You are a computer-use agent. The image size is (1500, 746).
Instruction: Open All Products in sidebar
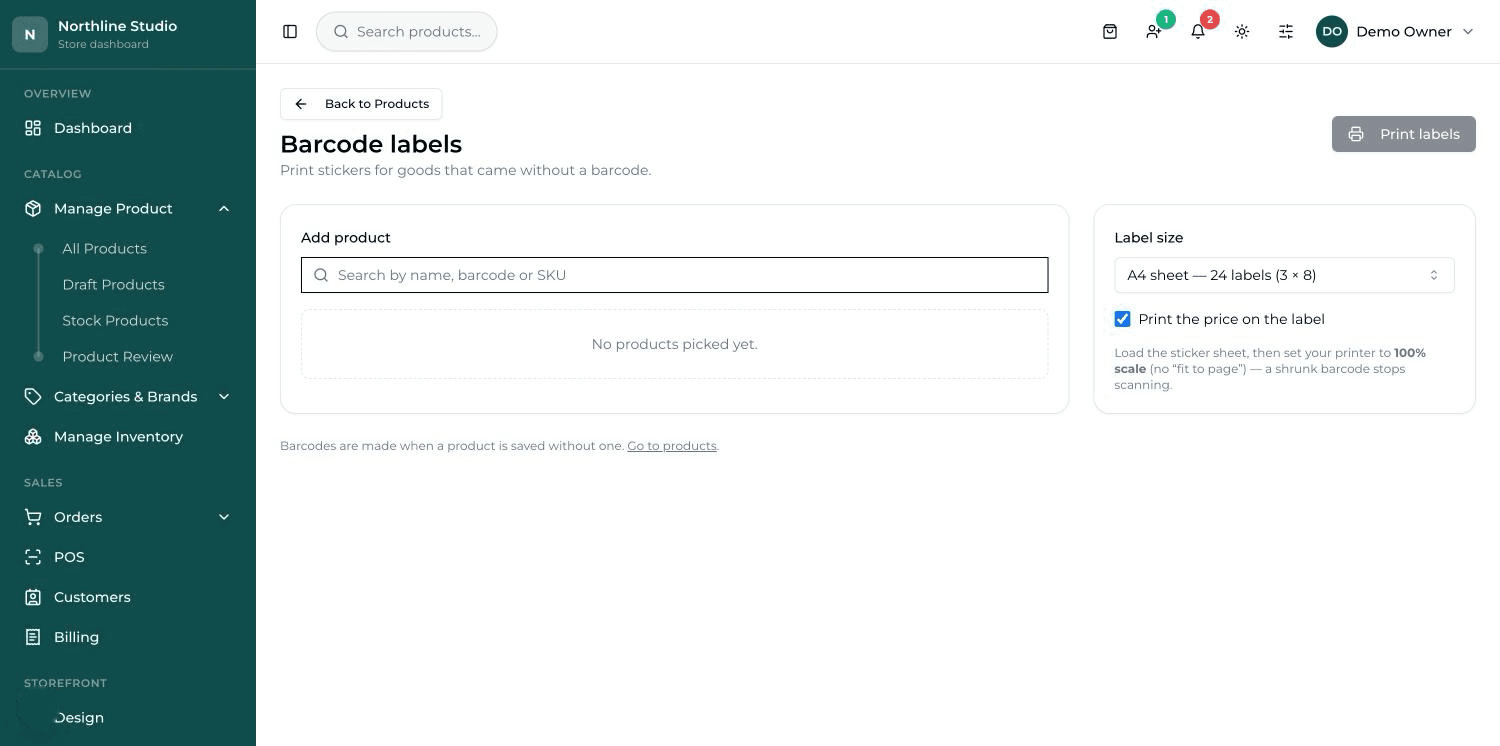104,248
